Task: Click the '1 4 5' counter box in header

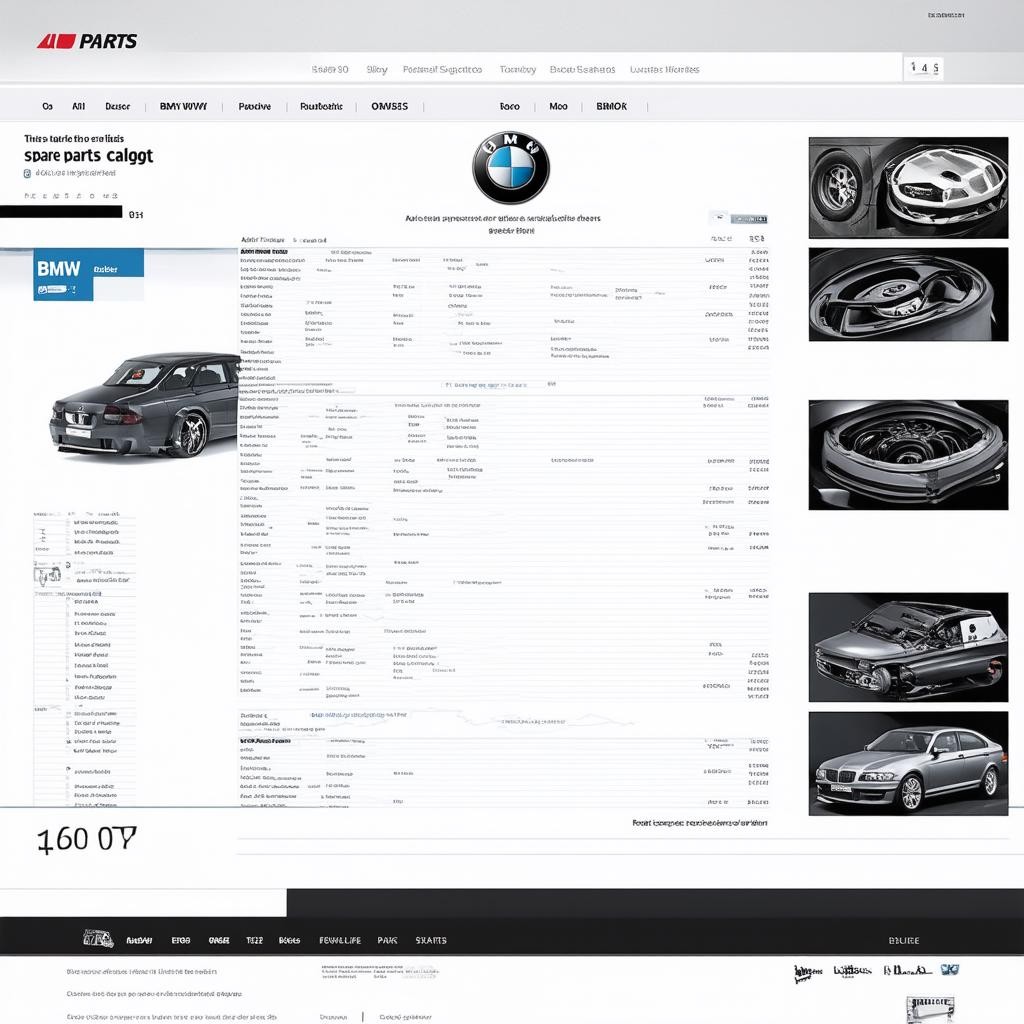Action: pos(924,68)
